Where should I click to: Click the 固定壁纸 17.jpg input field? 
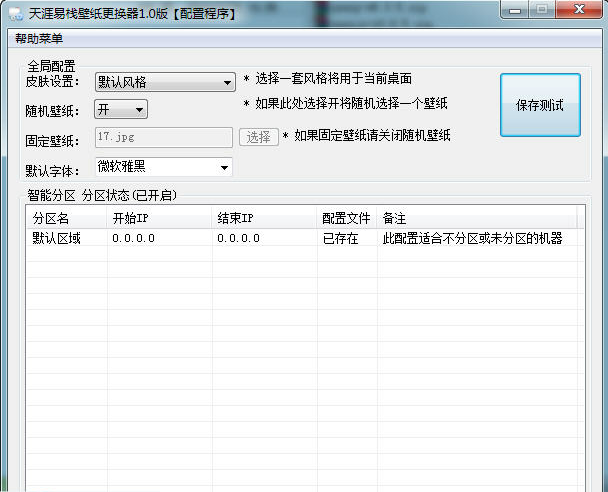click(164, 137)
